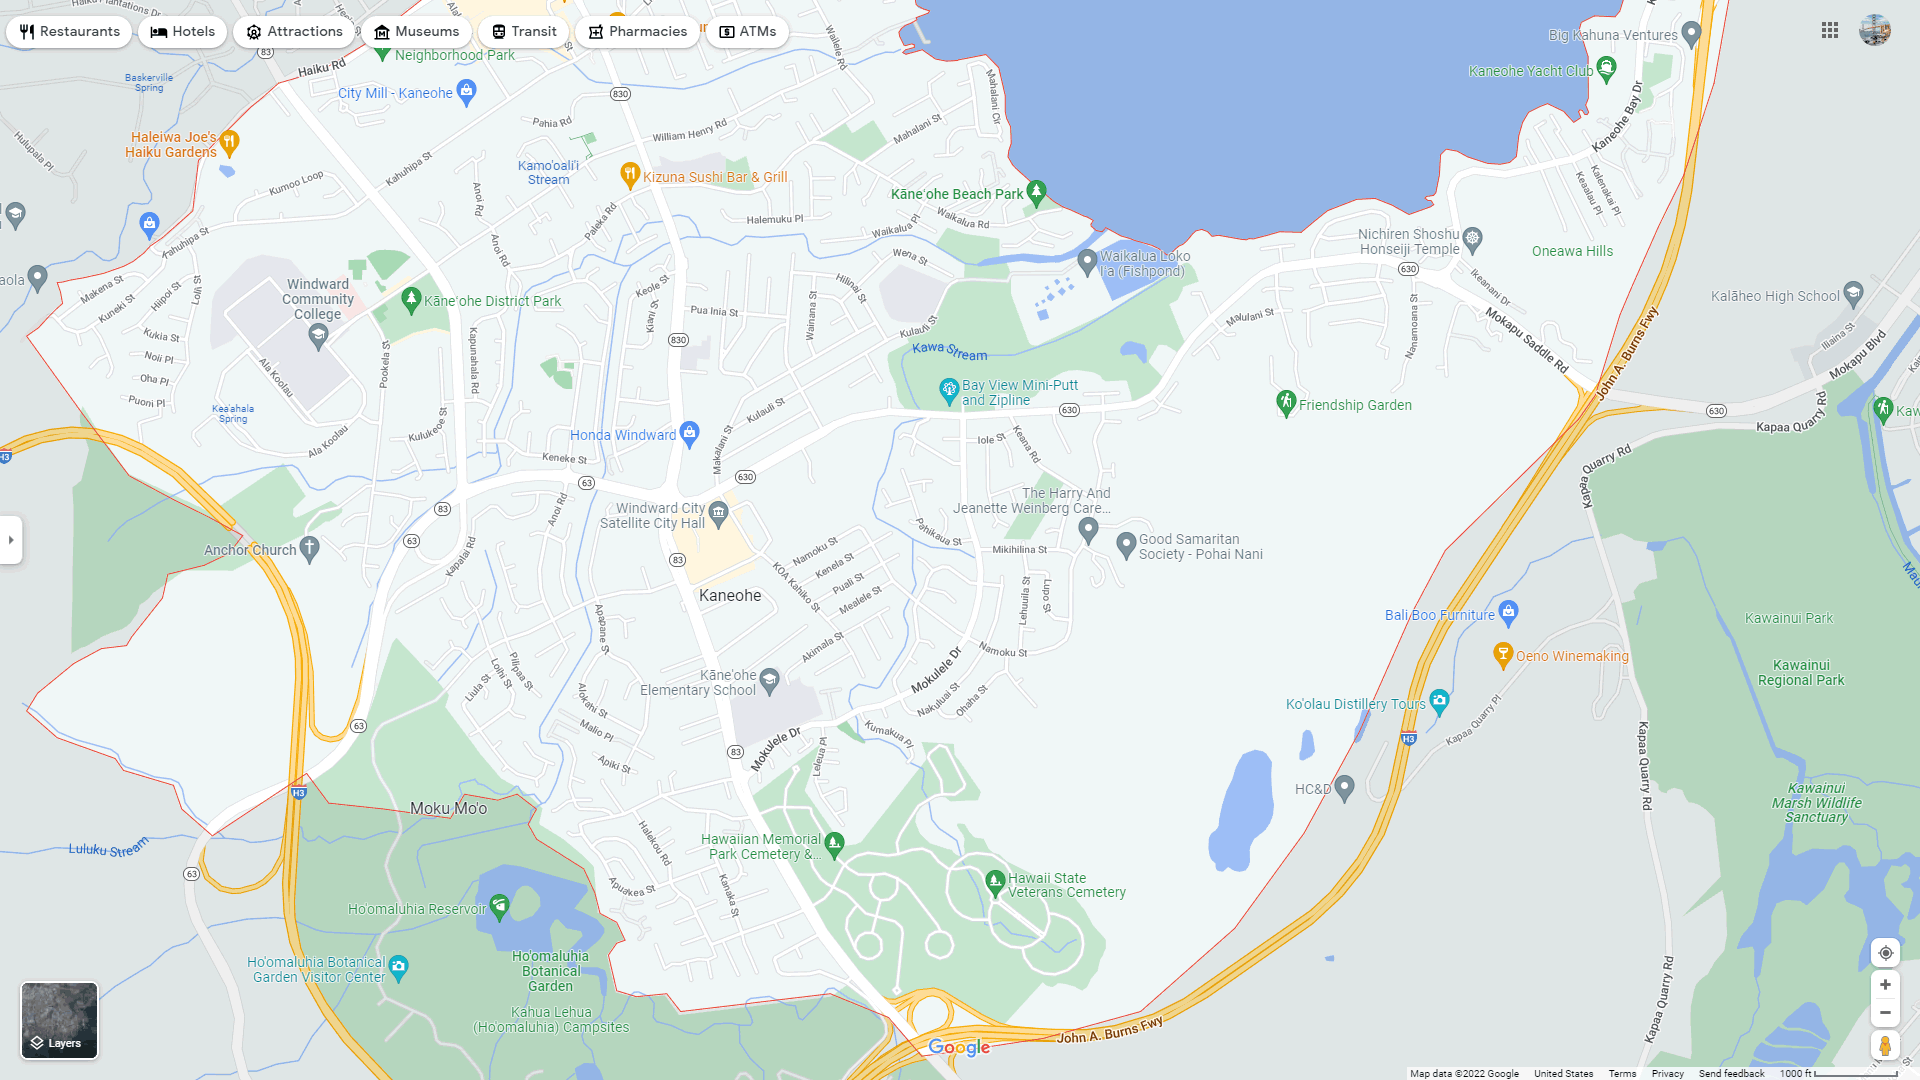Viewport: 1920px width, 1080px height.
Task: Open Good Samaritan Society - Pohai Nani pin
Action: pos(1126,545)
